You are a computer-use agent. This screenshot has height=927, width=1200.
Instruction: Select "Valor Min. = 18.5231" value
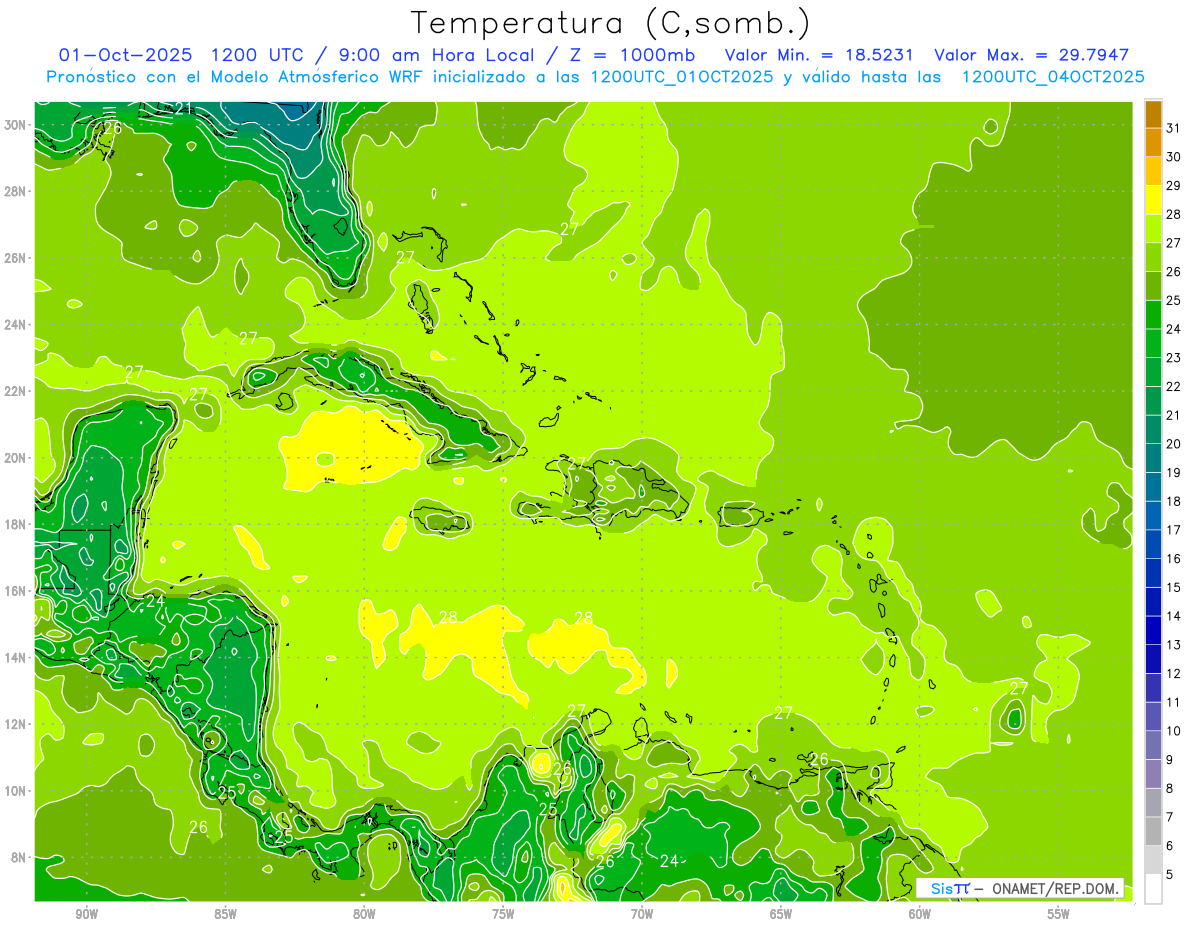[x=819, y=55]
